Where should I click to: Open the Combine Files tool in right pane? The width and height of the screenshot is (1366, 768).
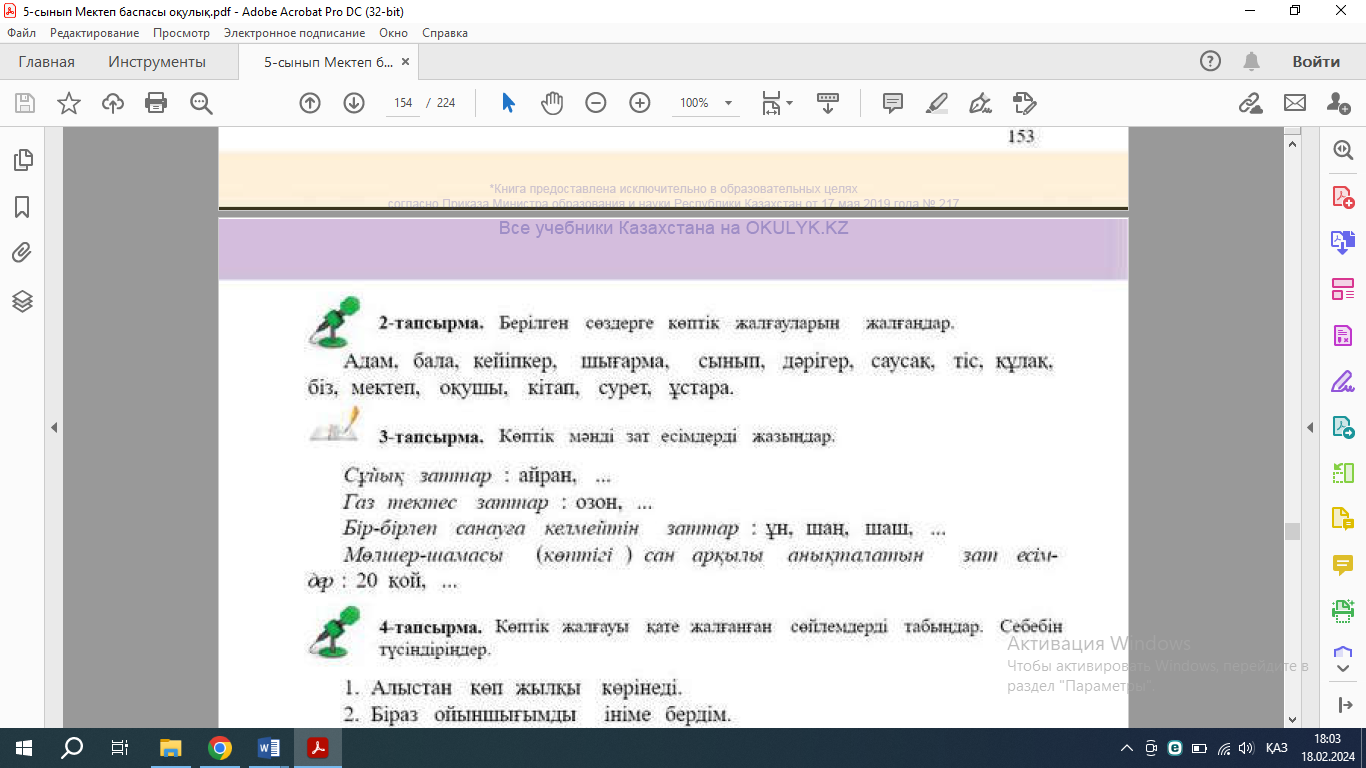pos(1343,242)
